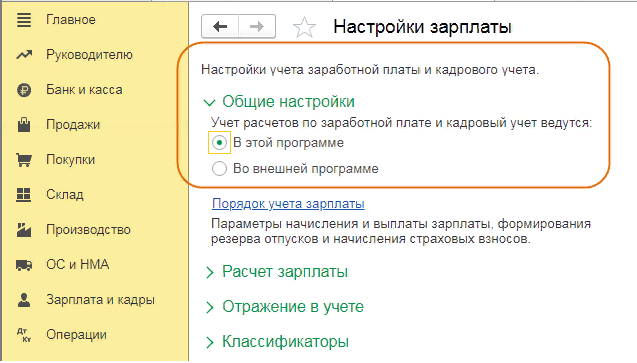This screenshot has width=637, height=363.
Task: Select the Покупки cart icon
Action: pyautogui.click(x=24, y=160)
